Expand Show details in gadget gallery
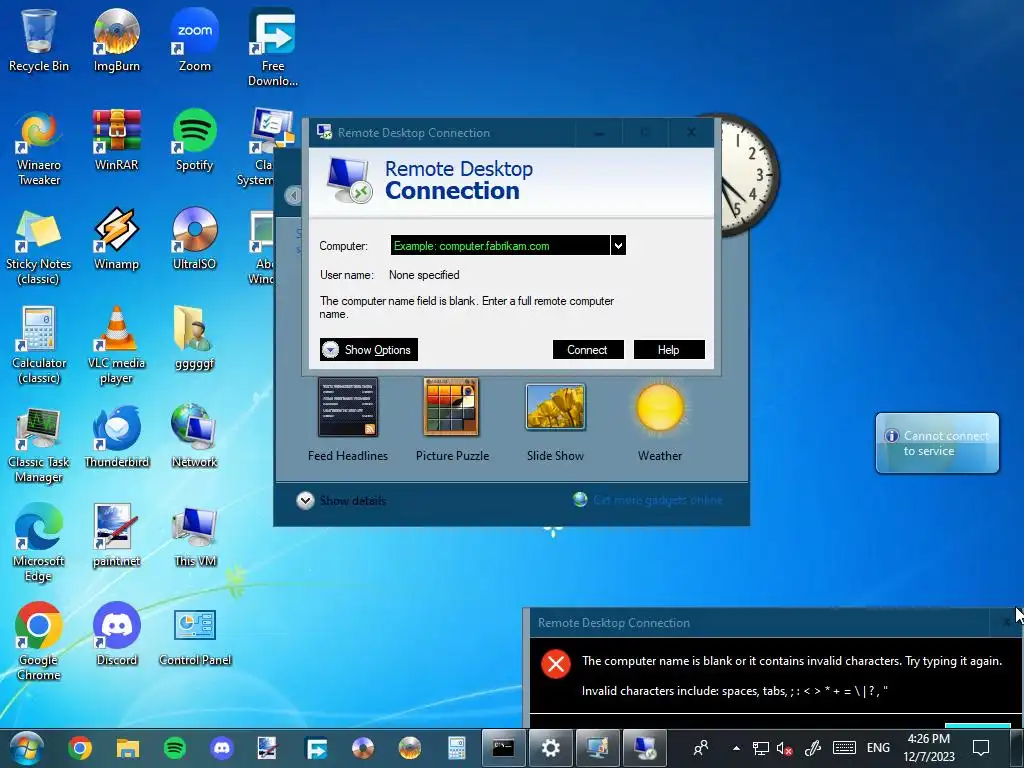This screenshot has height=768, width=1024. 341,501
